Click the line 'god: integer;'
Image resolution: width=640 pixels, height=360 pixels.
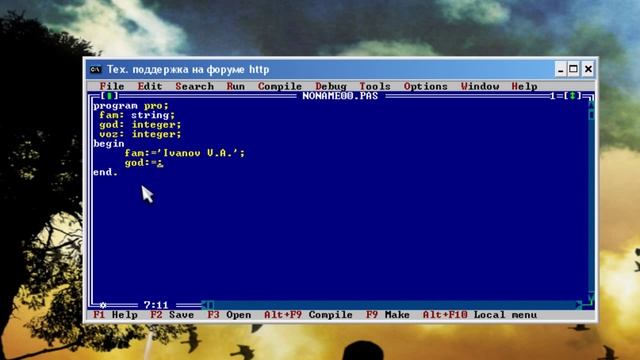[140, 124]
